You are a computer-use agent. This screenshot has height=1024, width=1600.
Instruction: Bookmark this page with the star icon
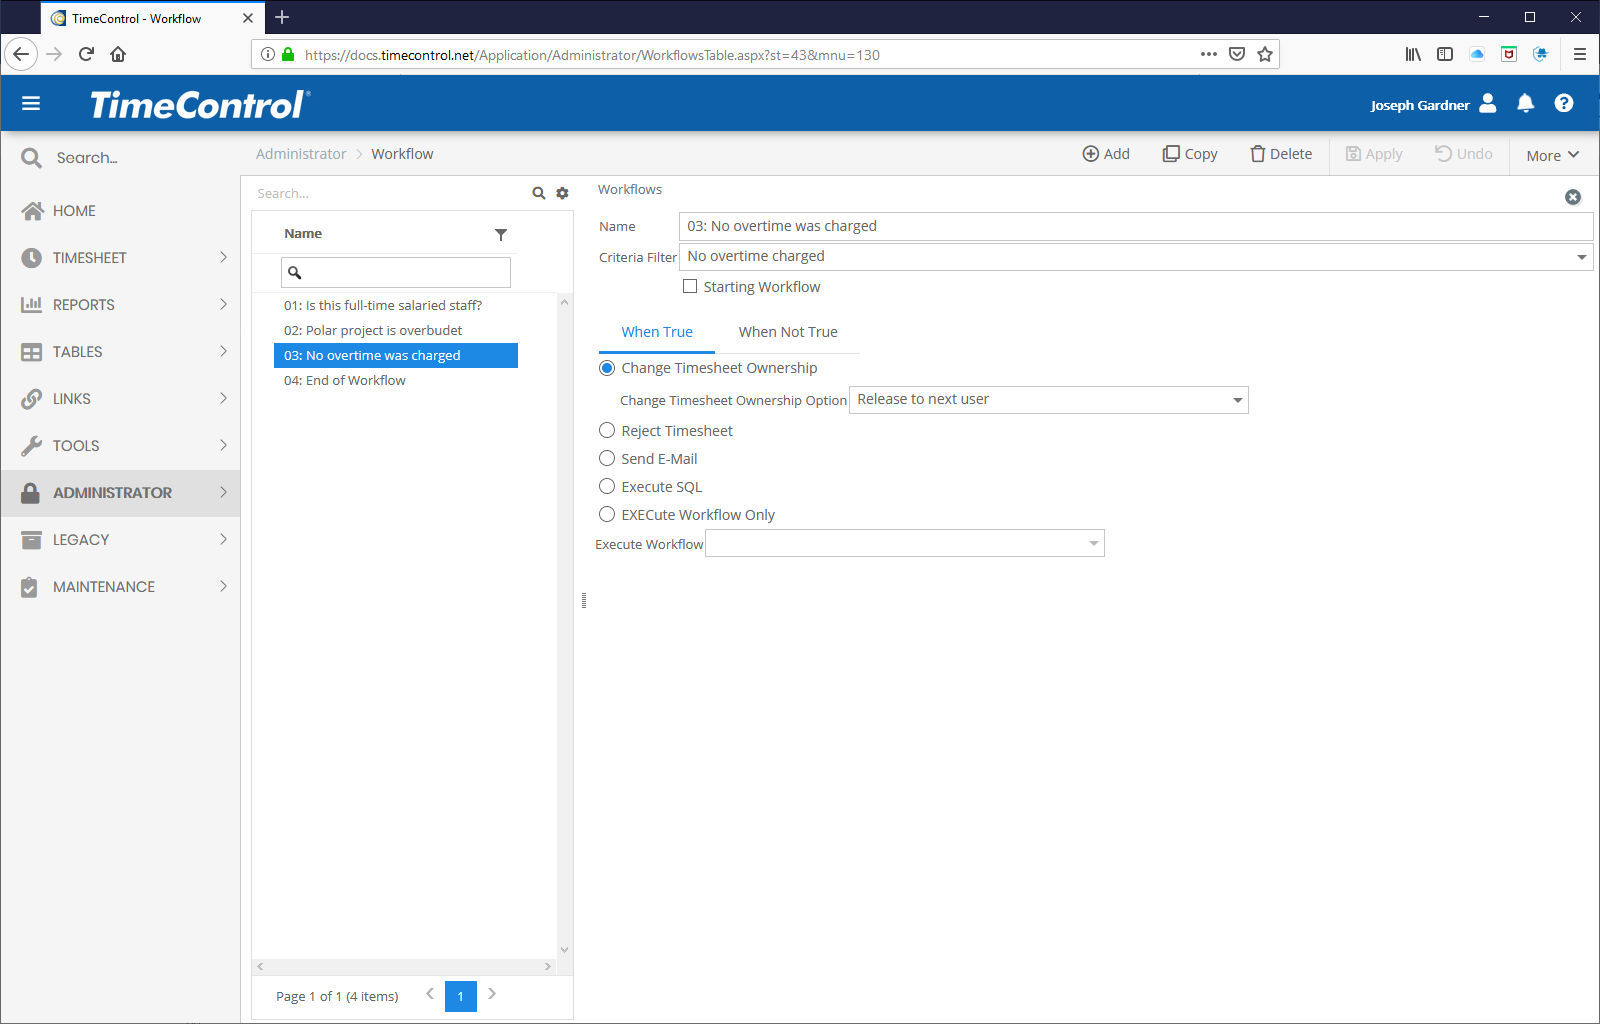point(1265,54)
